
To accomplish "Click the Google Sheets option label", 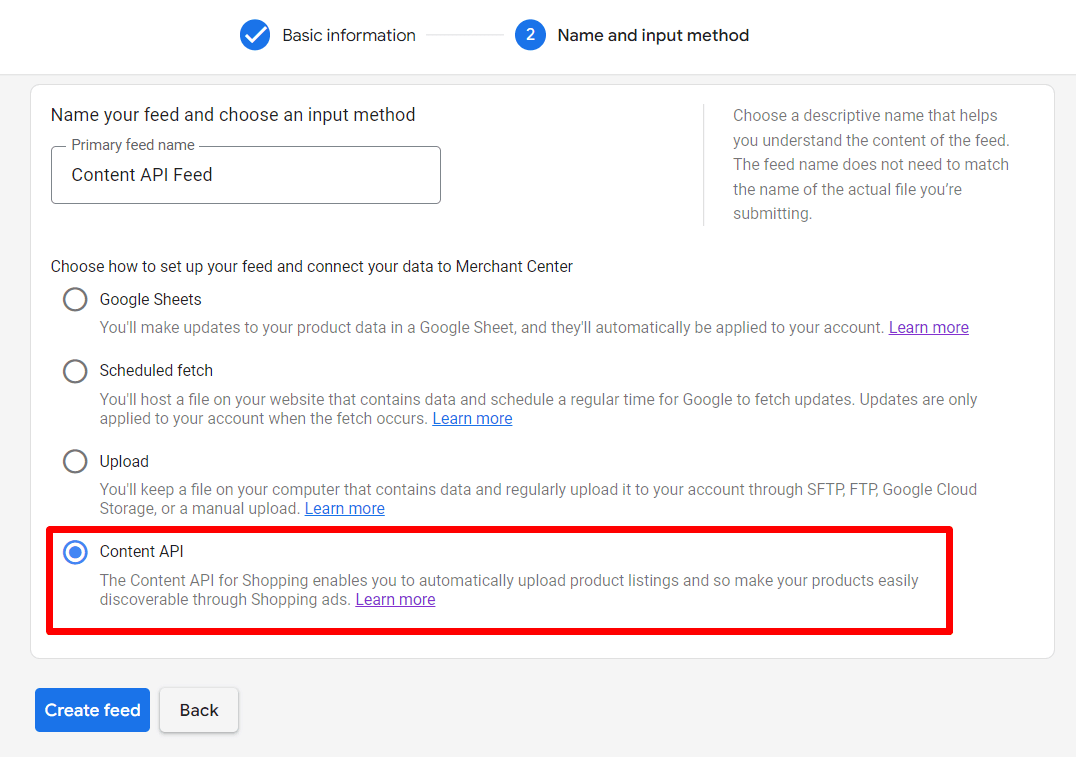I will pyautogui.click(x=150, y=299).
